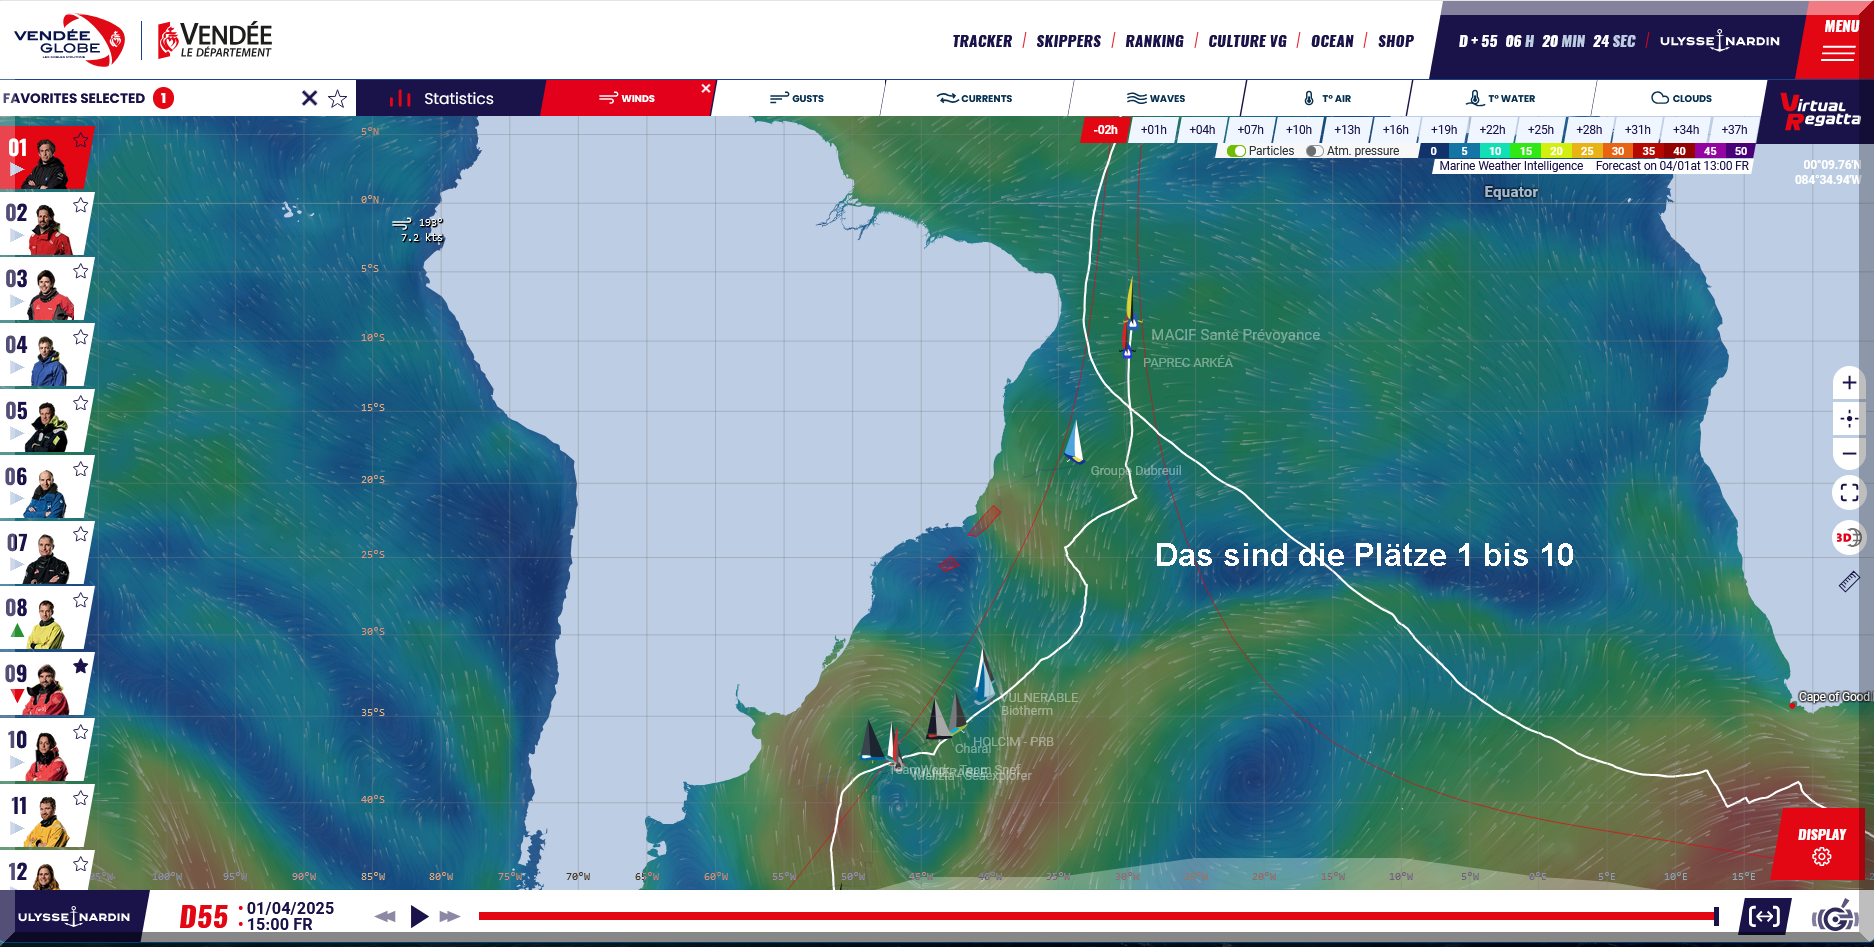Open the RANKING menu item
Screen dimensions: 1874x947
tap(1154, 41)
